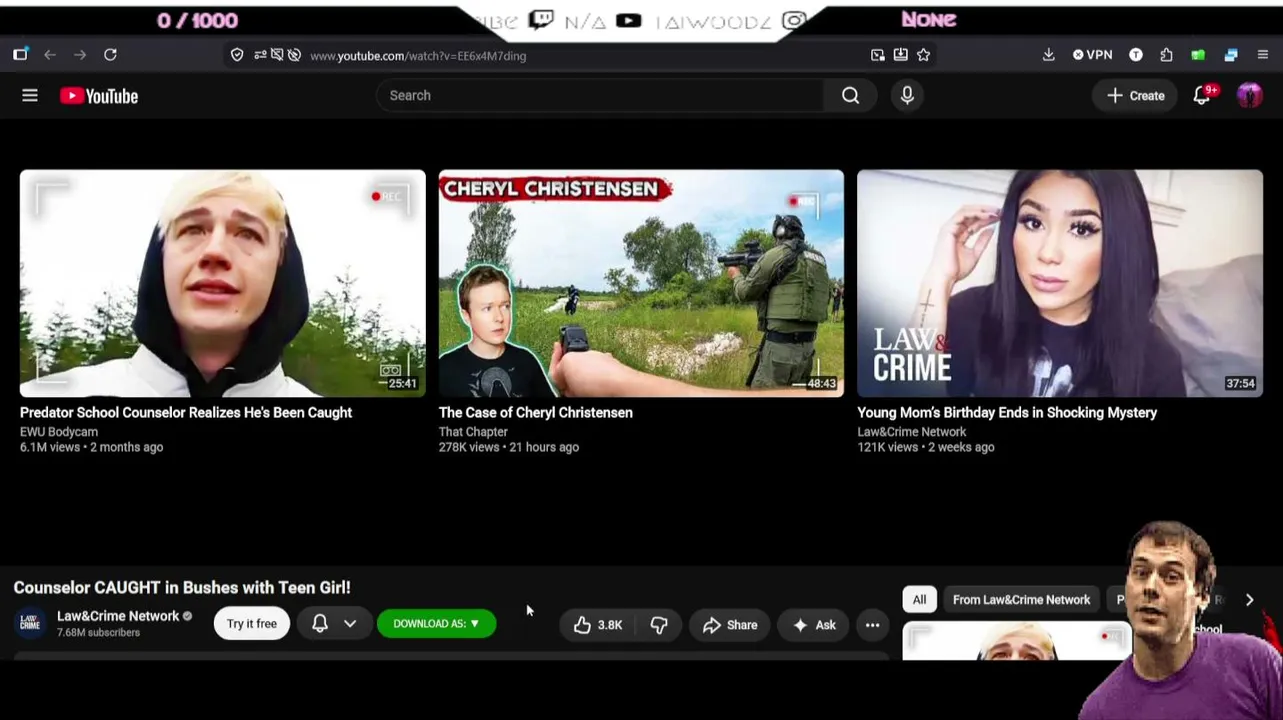Click the video title 'Counselor CAUGHT in Bushes with Teen Girl!'

[x=182, y=588]
